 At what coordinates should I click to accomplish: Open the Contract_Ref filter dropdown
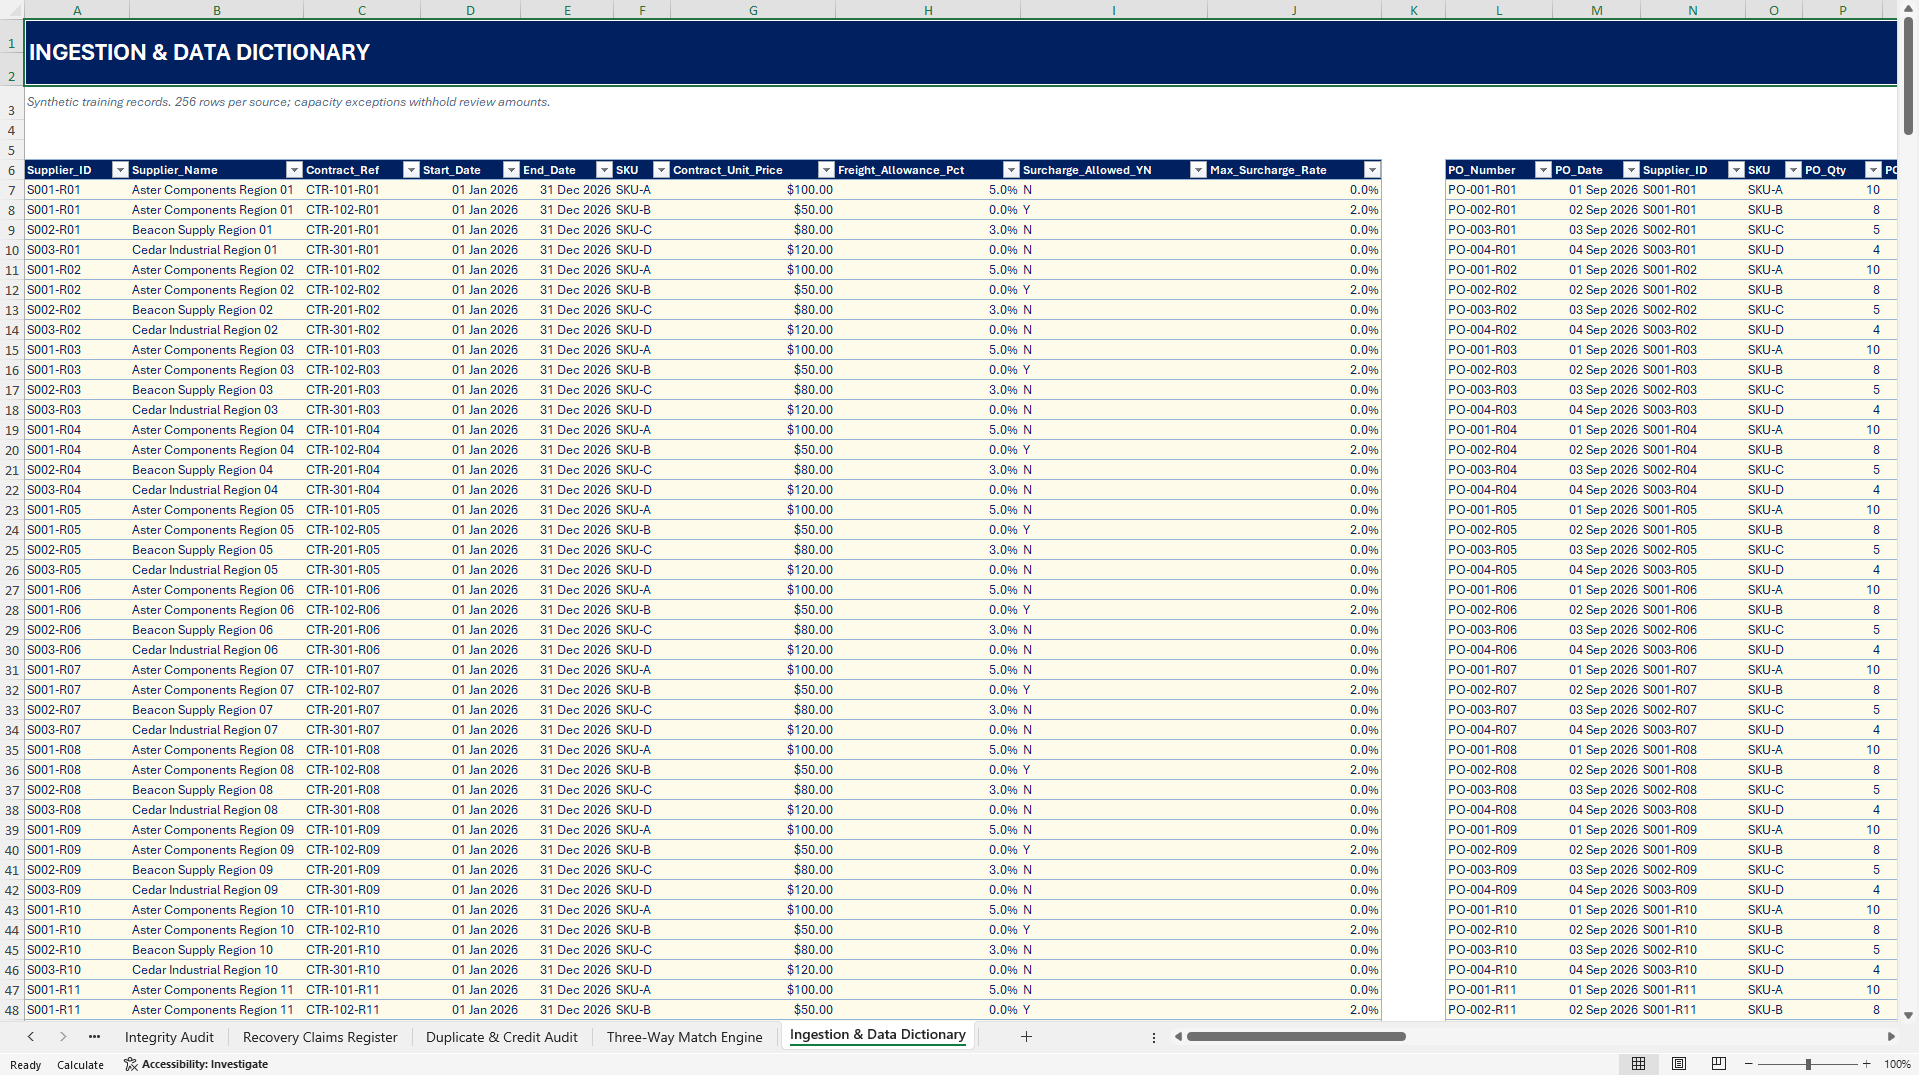tap(411, 170)
